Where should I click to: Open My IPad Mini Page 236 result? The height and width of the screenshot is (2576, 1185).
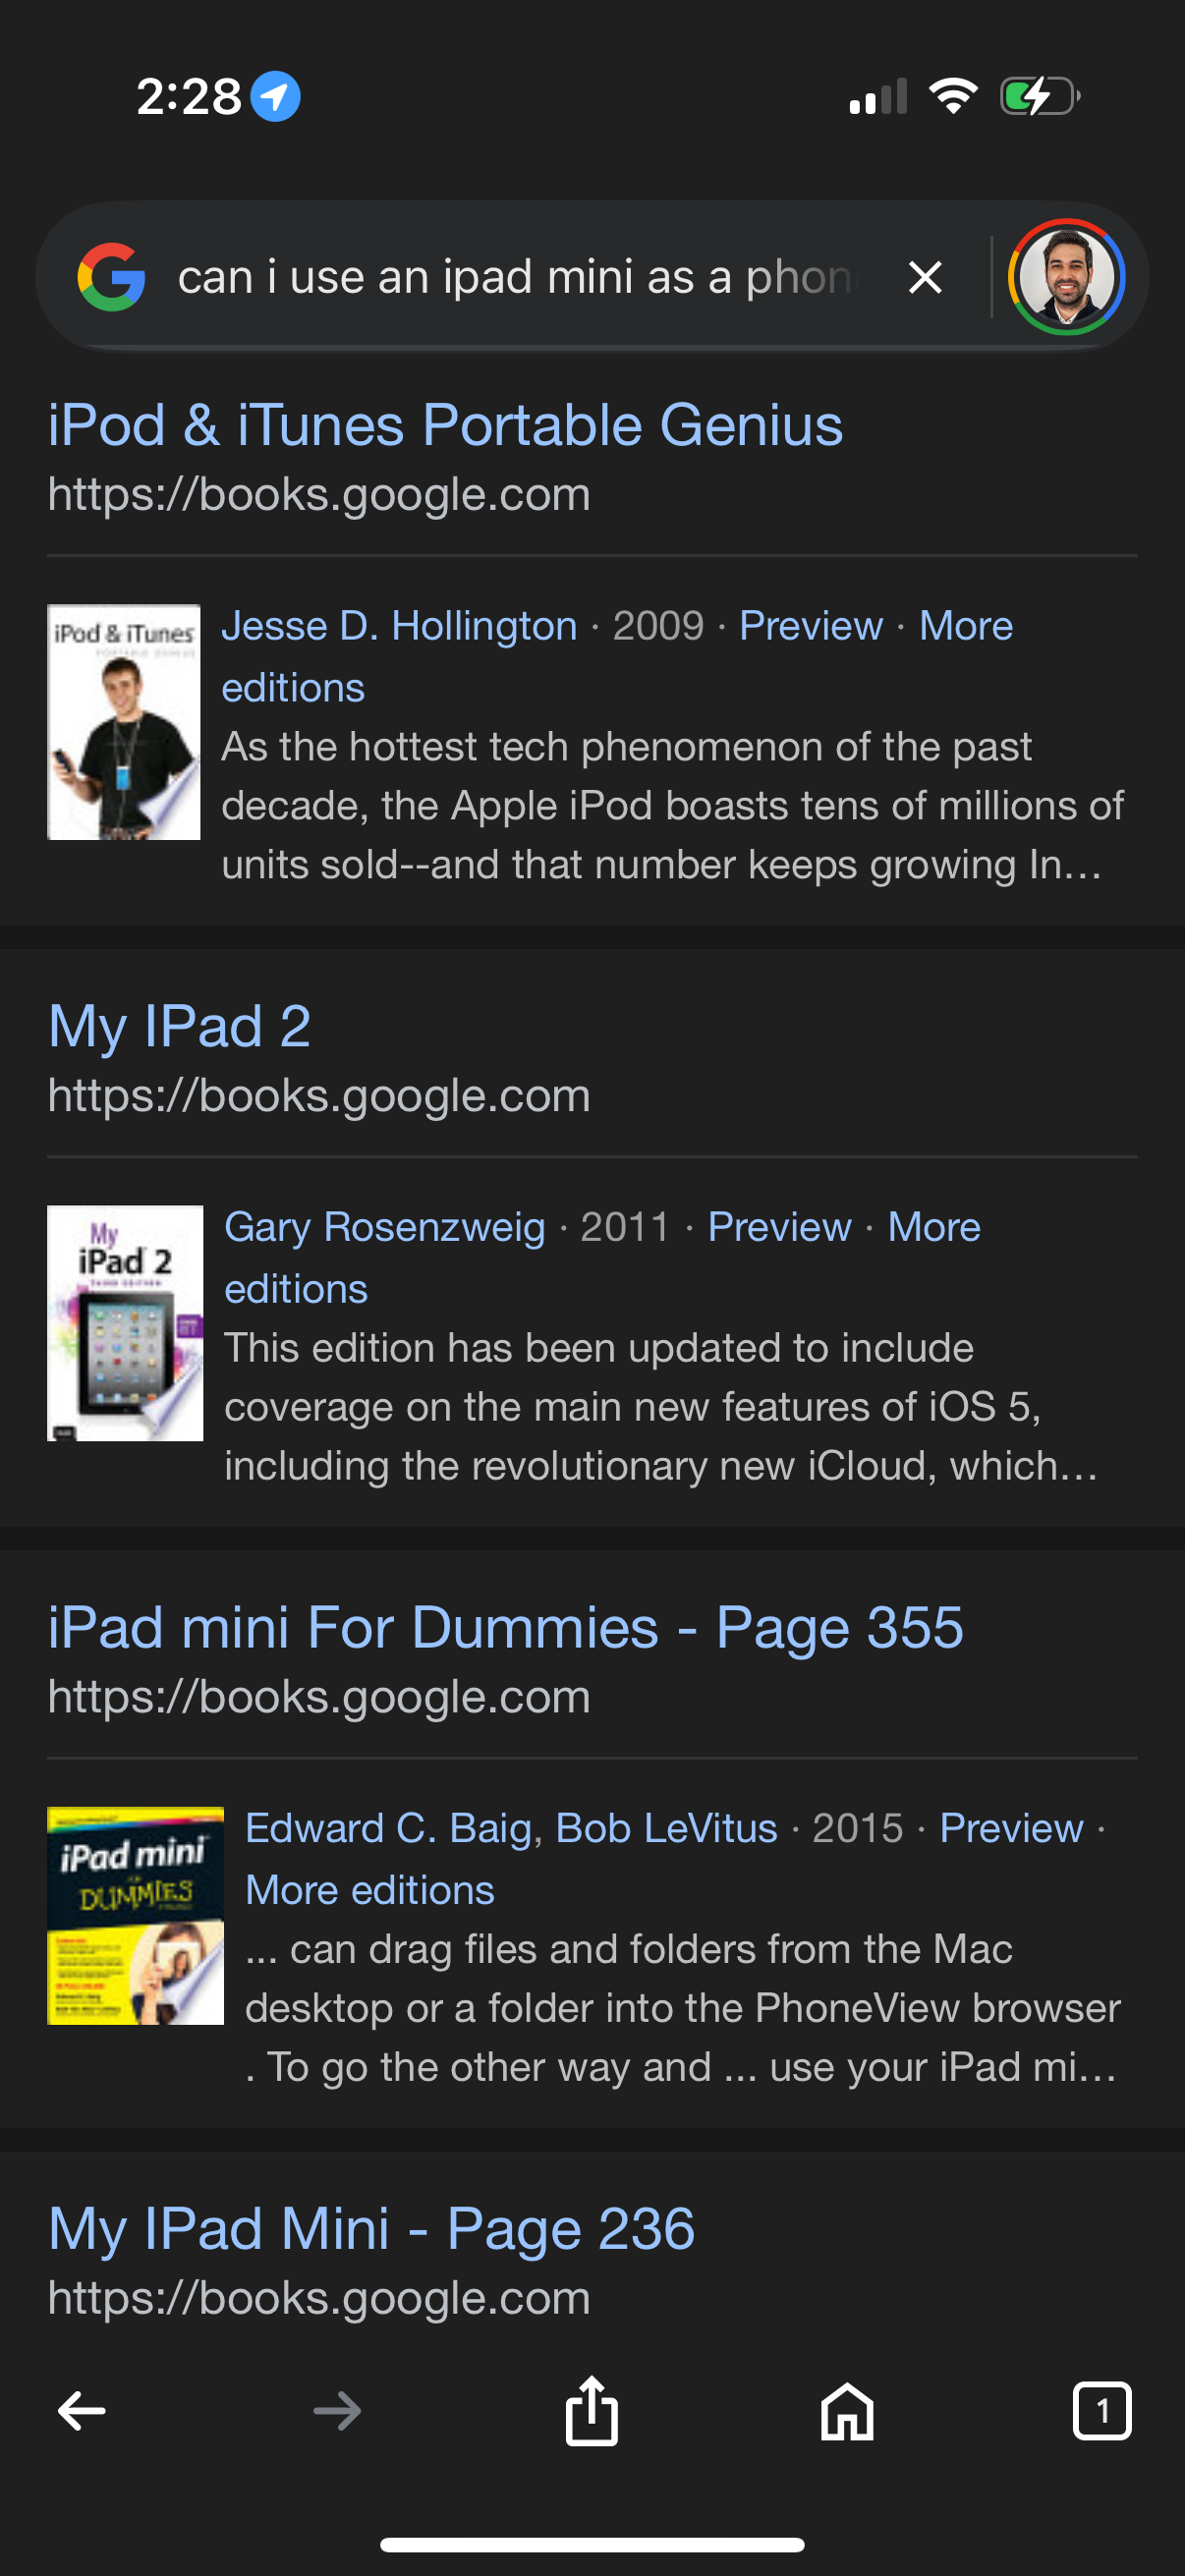coord(372,2227)
